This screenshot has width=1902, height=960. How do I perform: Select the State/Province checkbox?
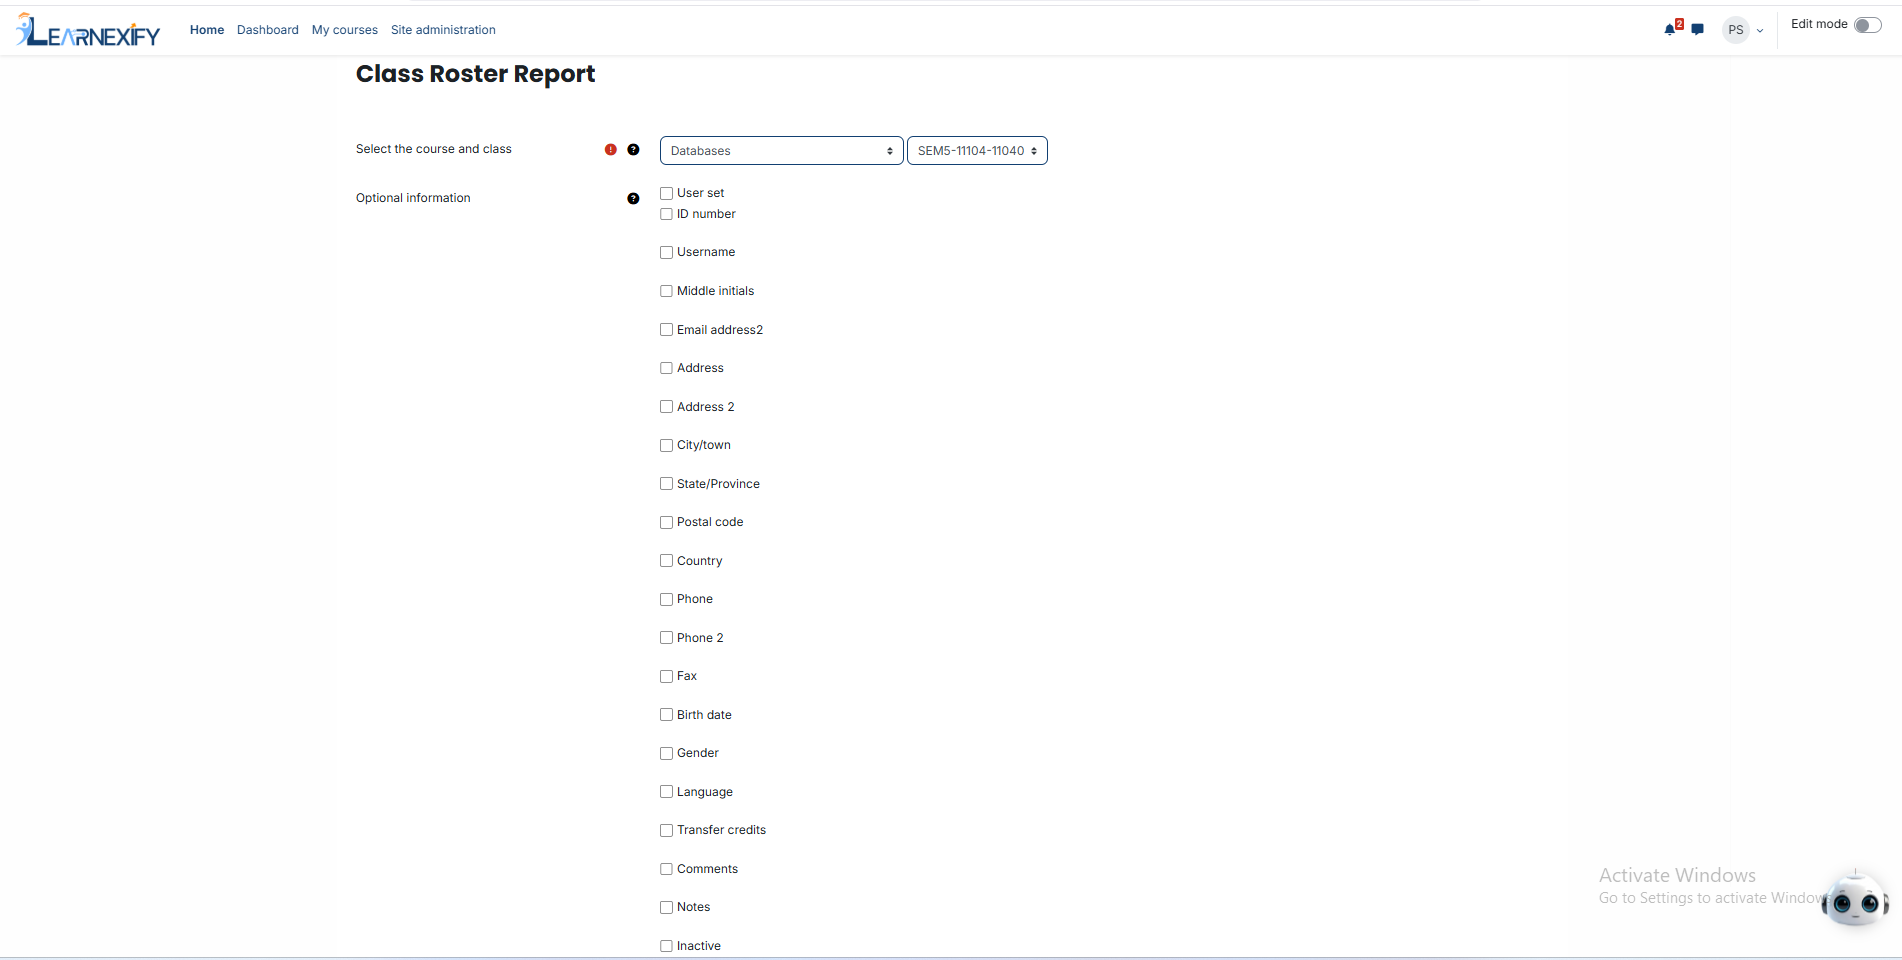click(666, 483)
